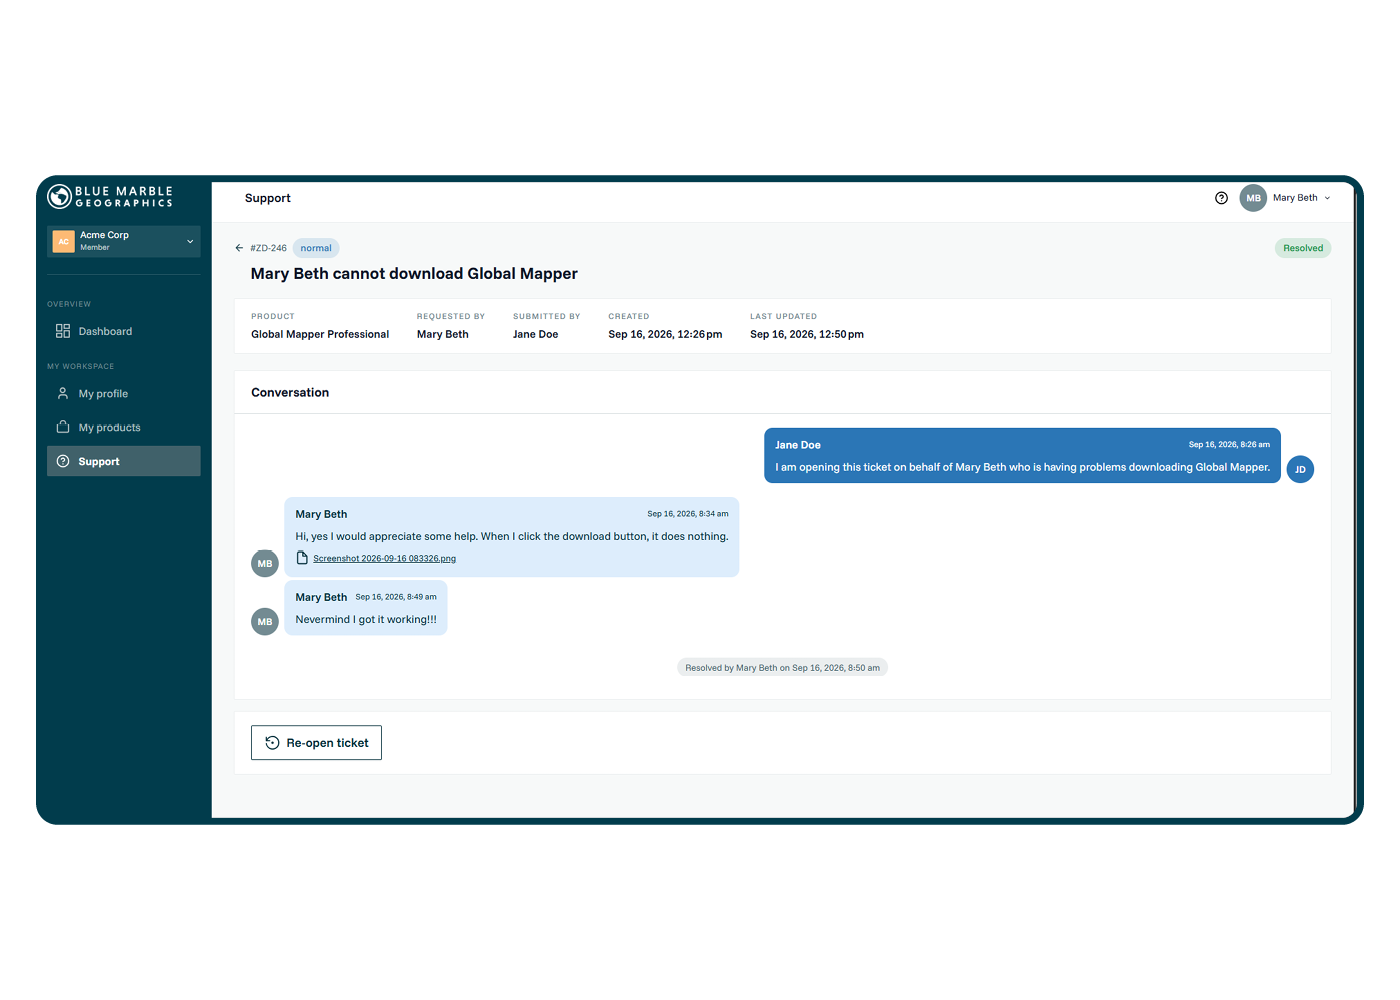The width and height of the screenshot is (1400, 1000).
Task: Click the Support question-mark sidebar icon
Action: pyautogui.click(x=63, y=461)
